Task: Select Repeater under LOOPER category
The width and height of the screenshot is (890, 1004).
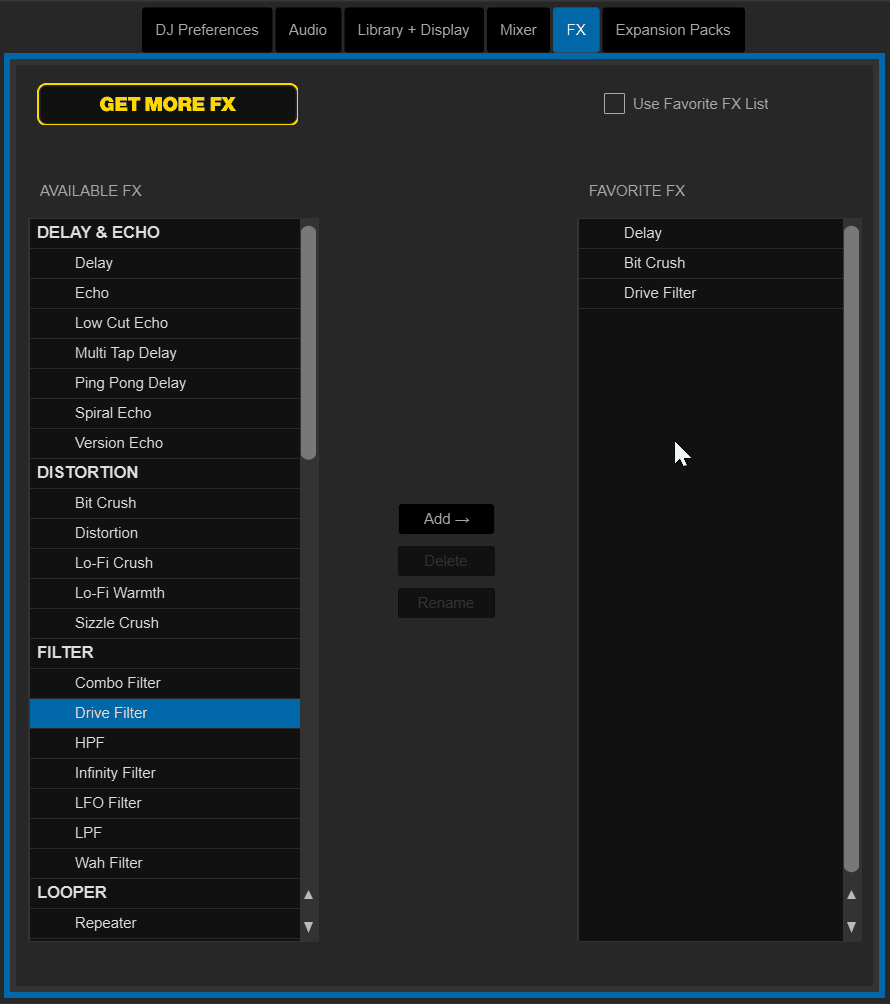Action: 106,923
